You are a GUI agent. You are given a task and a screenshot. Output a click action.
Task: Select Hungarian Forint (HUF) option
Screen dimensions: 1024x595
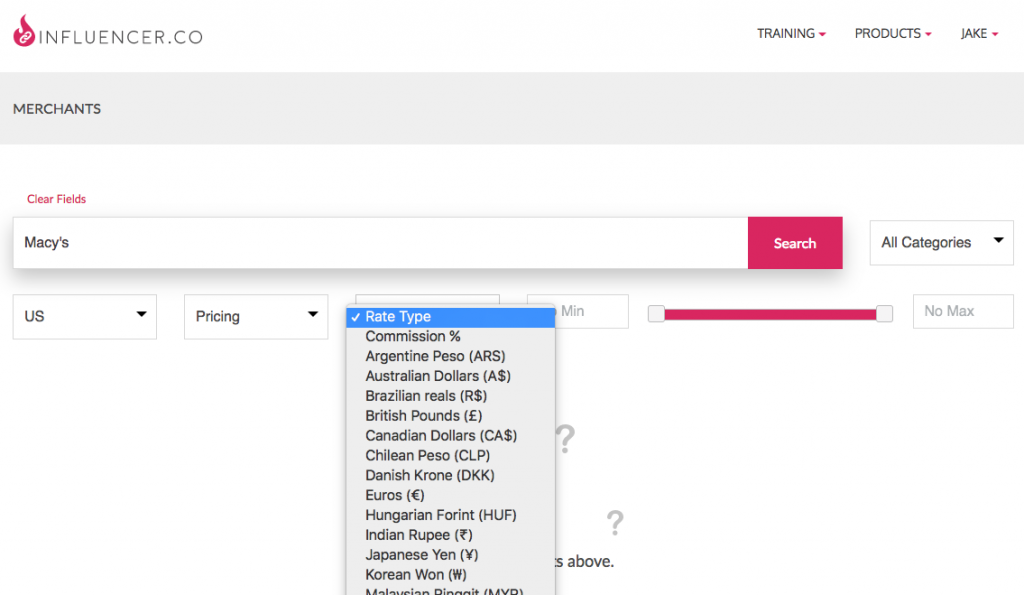pyautogui.click(x=451, y=515)
